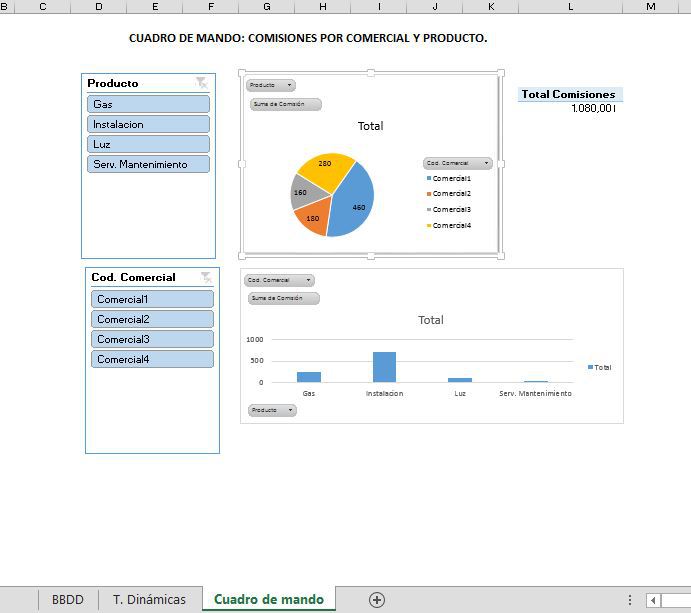Screen dimensions: 691x613
Task: Select the pie chart Total title
Action: [371, 126]
